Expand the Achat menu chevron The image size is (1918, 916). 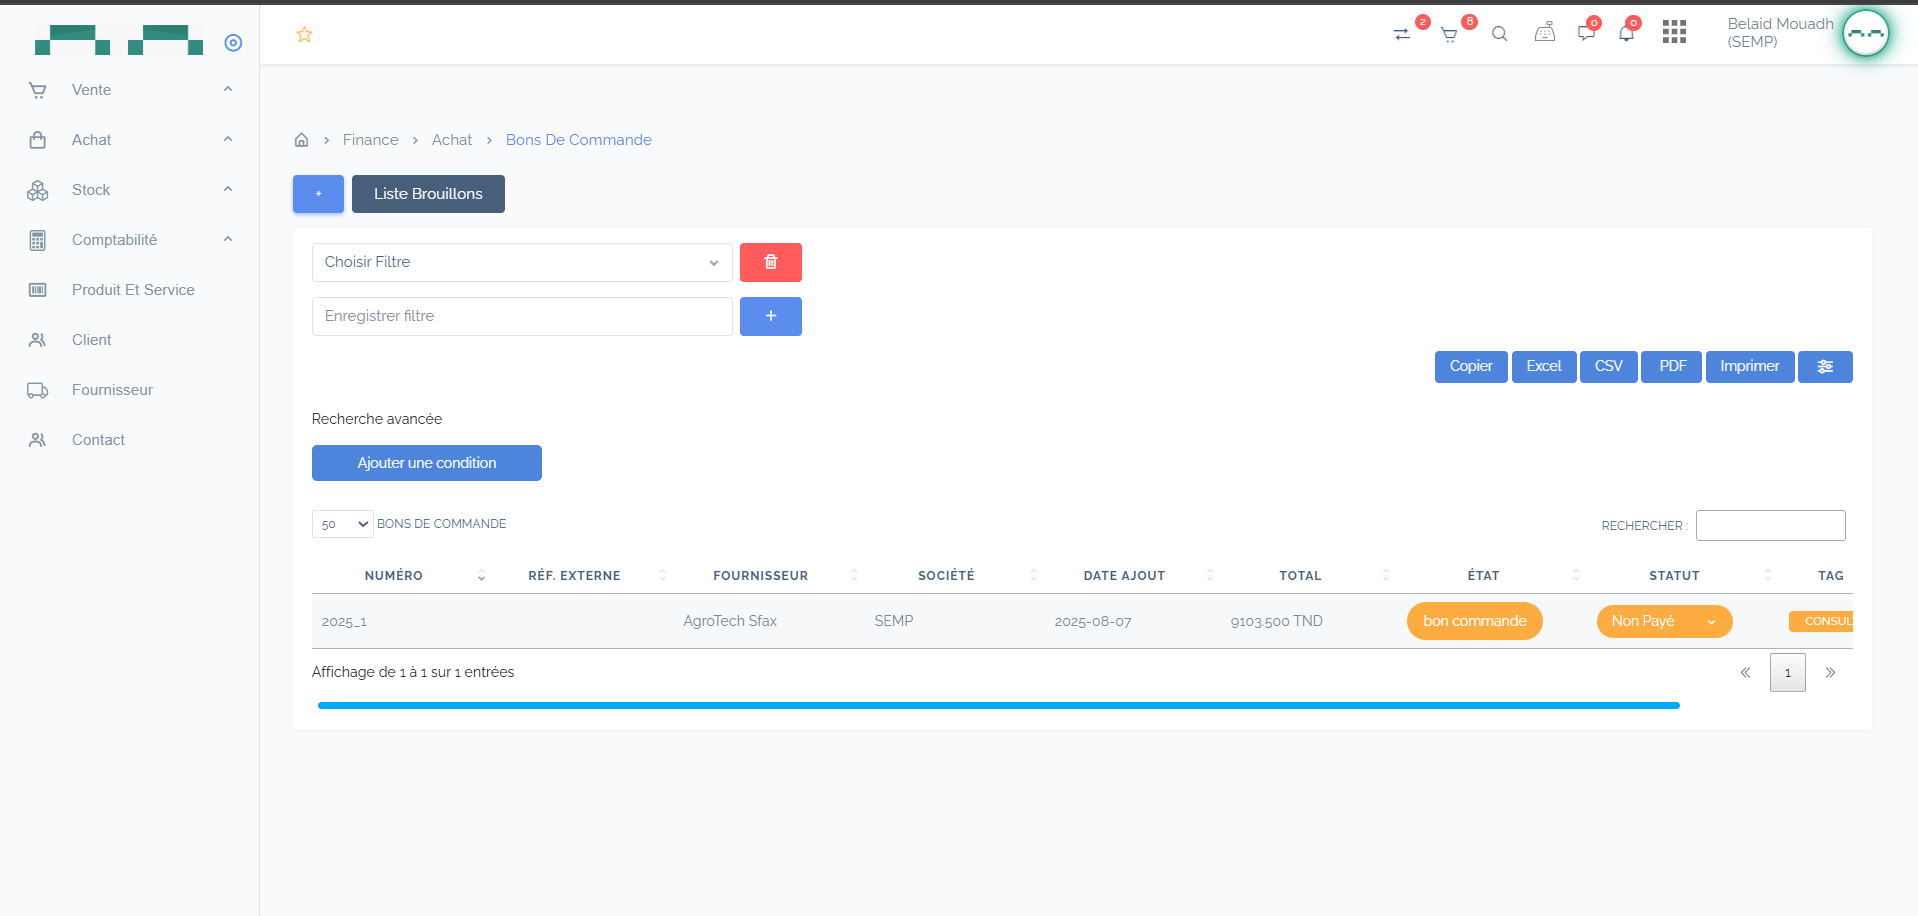[x=228, y=139]
